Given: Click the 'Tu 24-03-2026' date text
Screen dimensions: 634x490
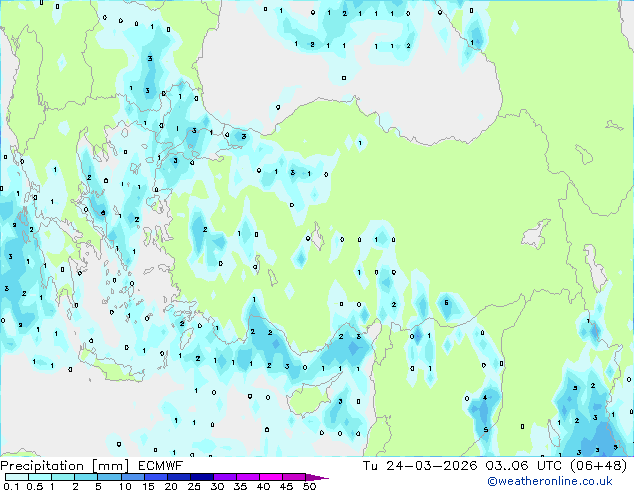Looking at the screenshot, I should [420, 466].
